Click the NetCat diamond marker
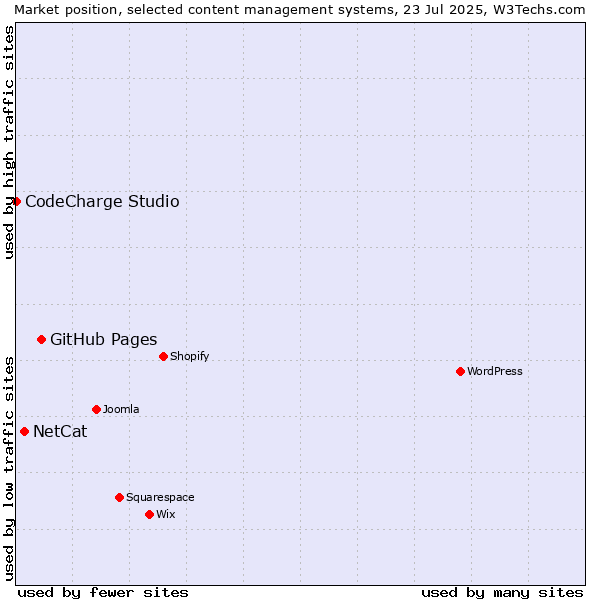This screenshot has width=600, height=600. tap(24, 432)
